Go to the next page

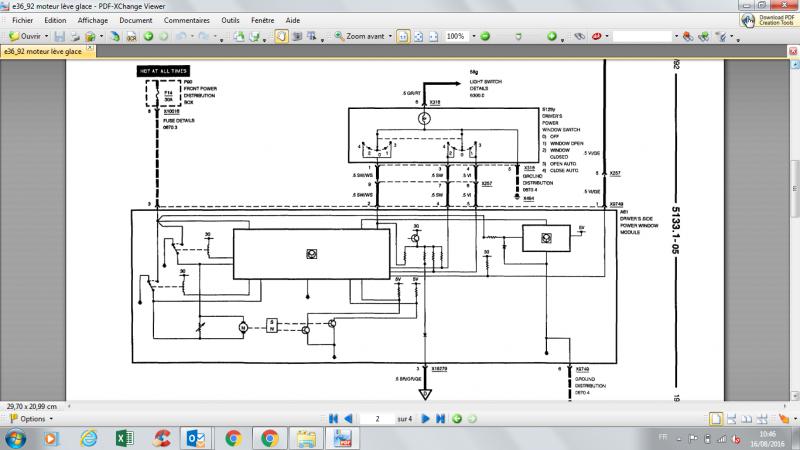(425, 418)
